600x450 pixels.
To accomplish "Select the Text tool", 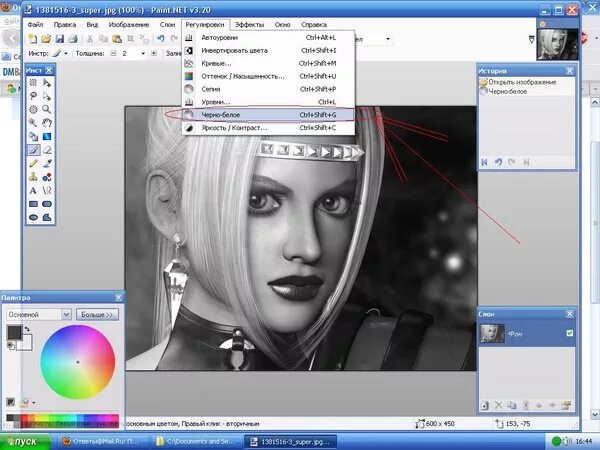I will [34, 190].
